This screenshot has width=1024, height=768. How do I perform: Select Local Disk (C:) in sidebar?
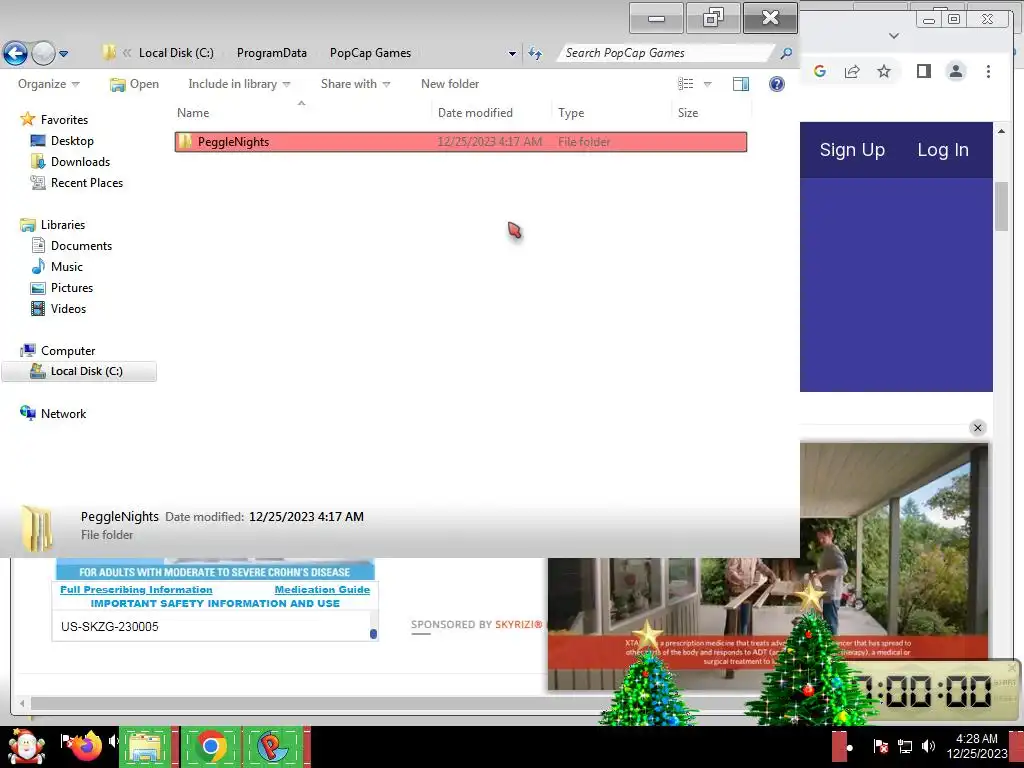pyautogui.click(x=79, y=371)
